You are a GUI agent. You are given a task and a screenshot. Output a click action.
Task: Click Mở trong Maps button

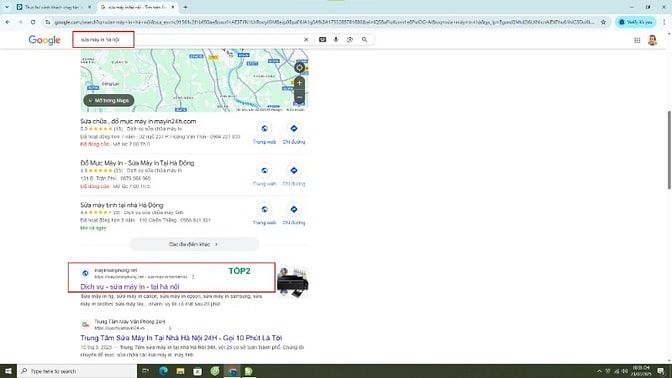tap(108, 100)
